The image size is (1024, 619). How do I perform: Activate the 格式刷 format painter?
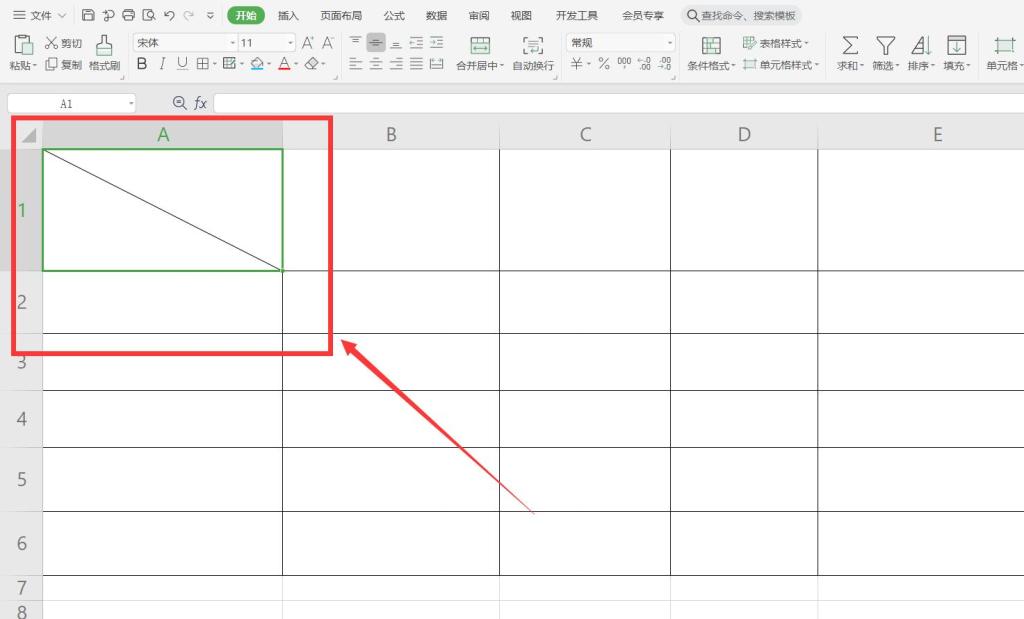[104, 52]
